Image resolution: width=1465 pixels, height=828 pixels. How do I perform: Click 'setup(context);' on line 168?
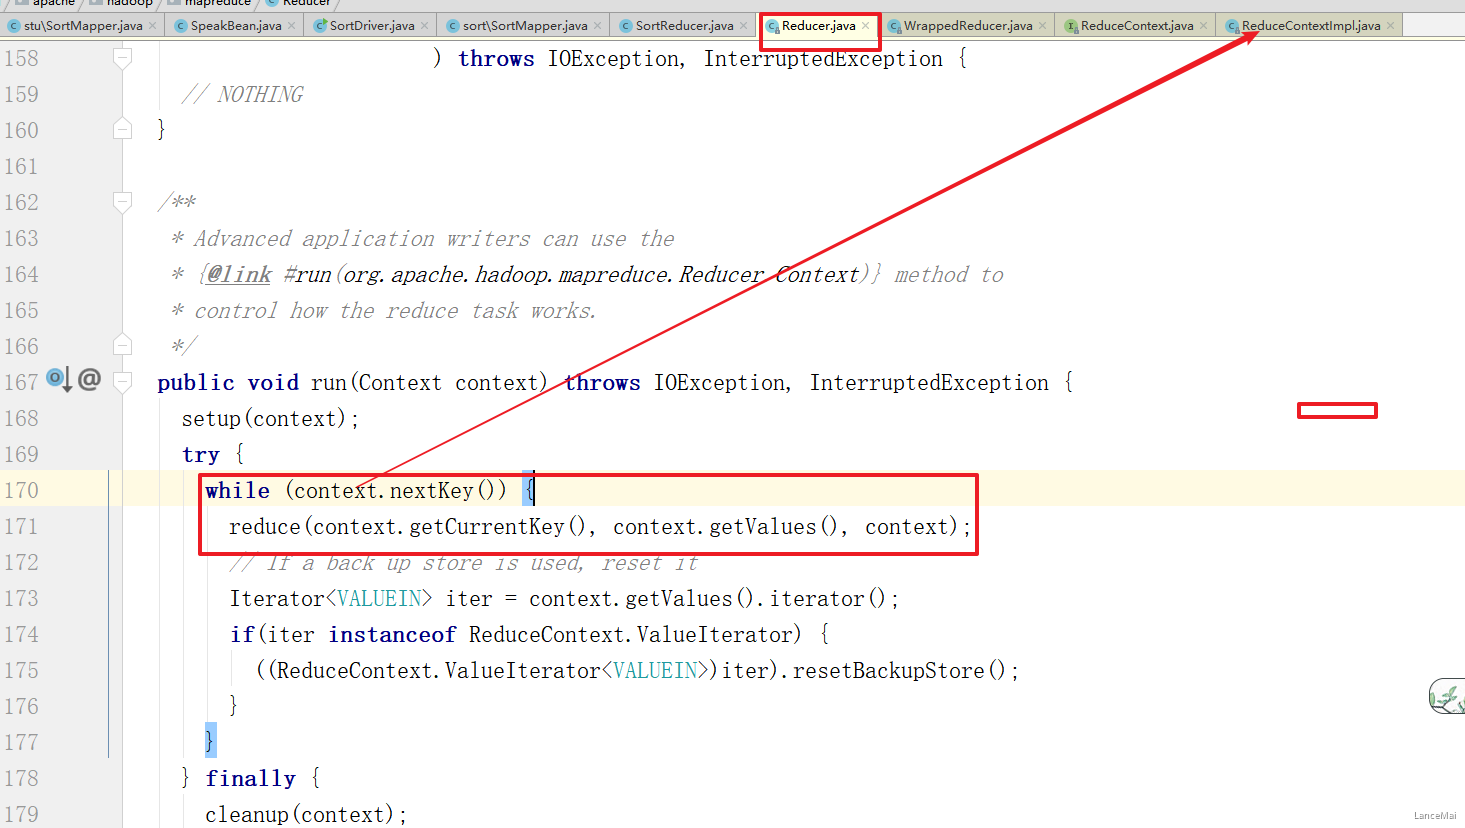270,419
